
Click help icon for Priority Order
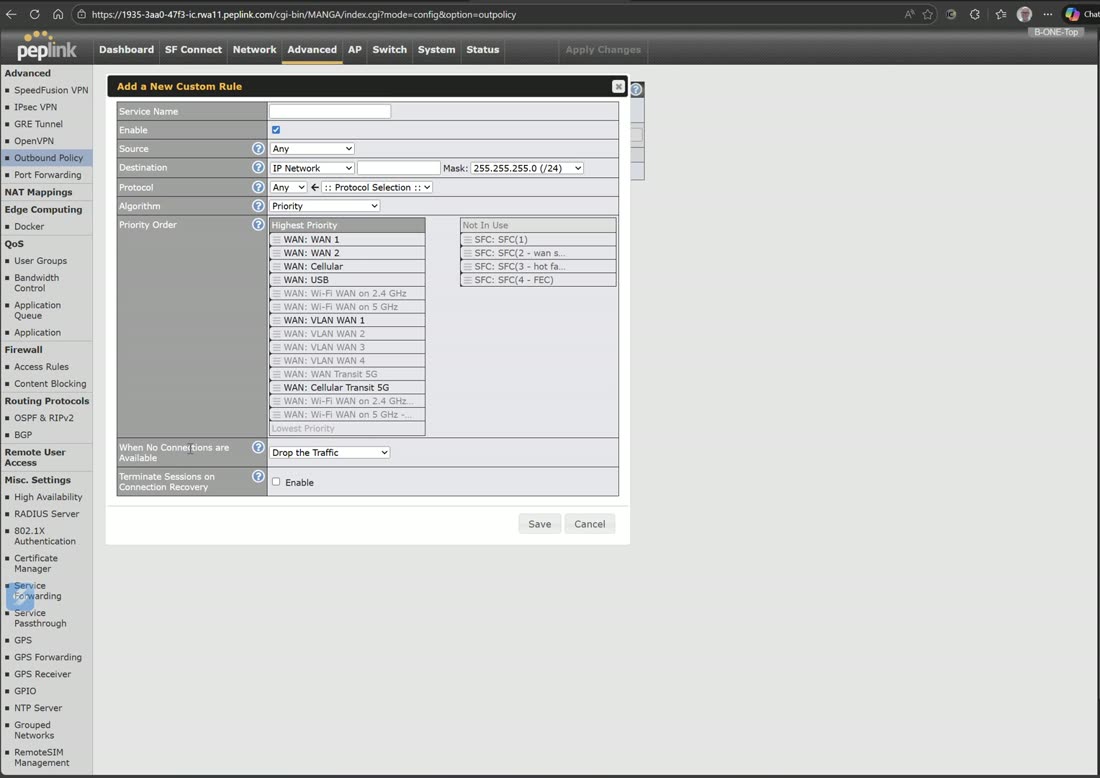258,224
